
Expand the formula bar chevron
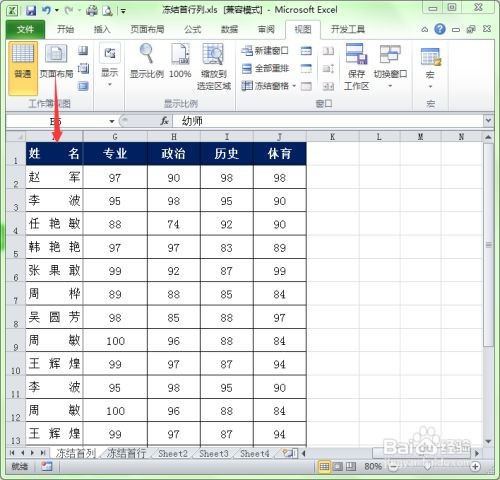pyautogui.click(x=488, y=120)
